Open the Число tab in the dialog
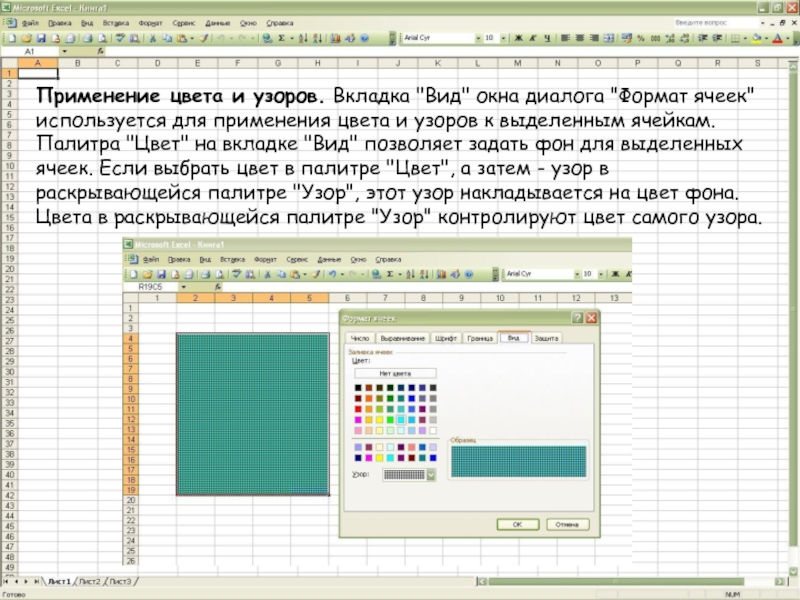This screenshot has height=600, width=800. click(x=359, y=339)
